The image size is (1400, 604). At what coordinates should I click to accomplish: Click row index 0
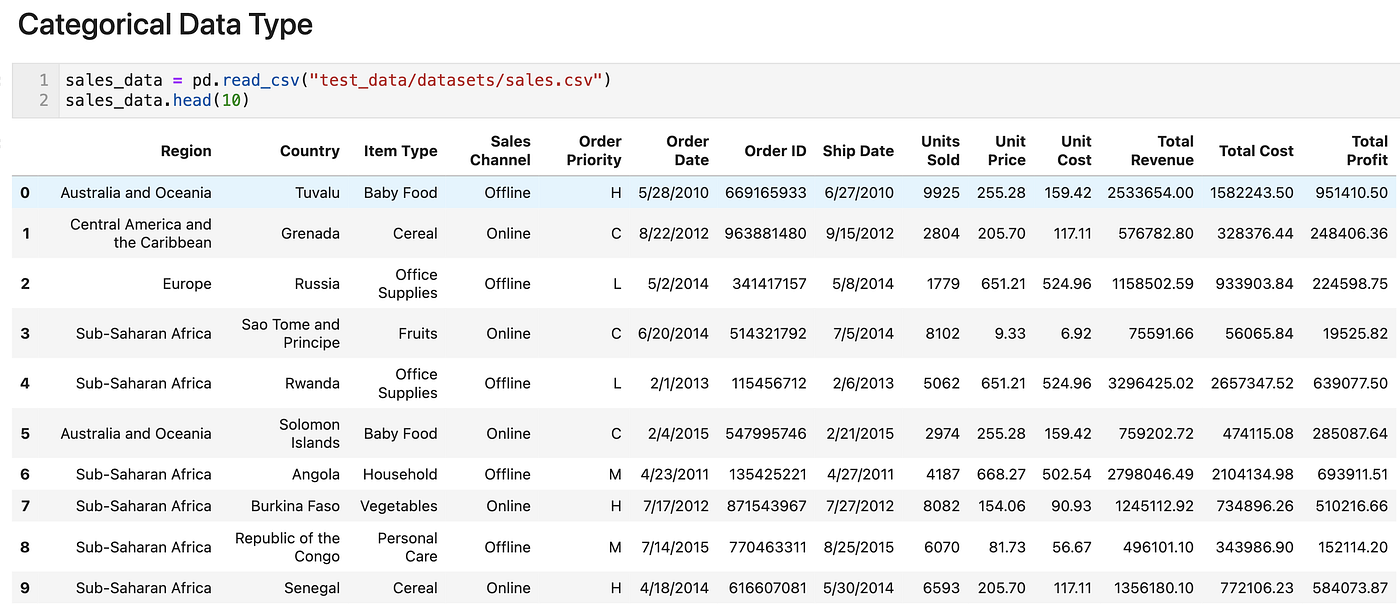[x=25, y=192]
